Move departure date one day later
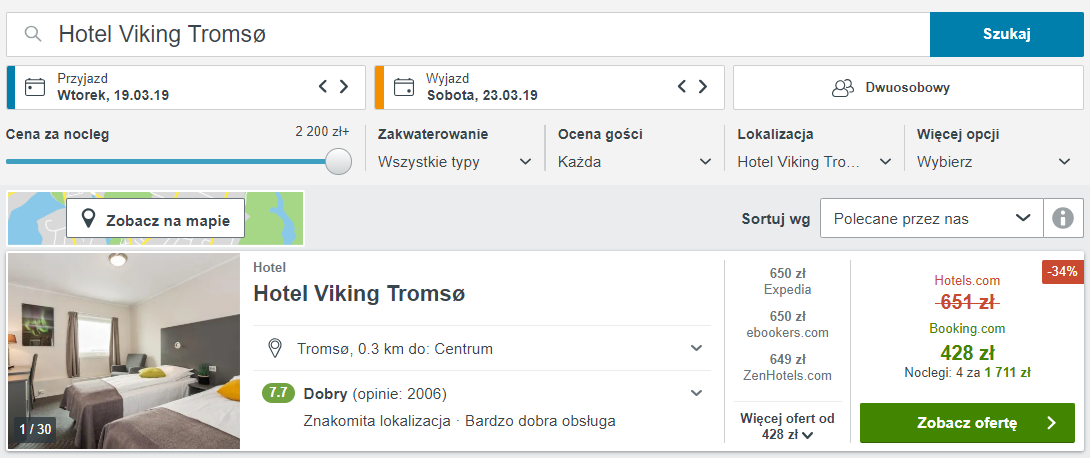The image size is (1090, 458). tap(703, 87)
